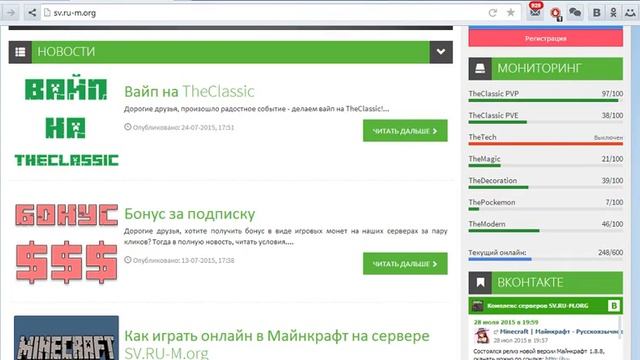Screen dimensions: 640x360
Task: Click the TheModern 46/100 count
Action: click(x=612, y=224)
